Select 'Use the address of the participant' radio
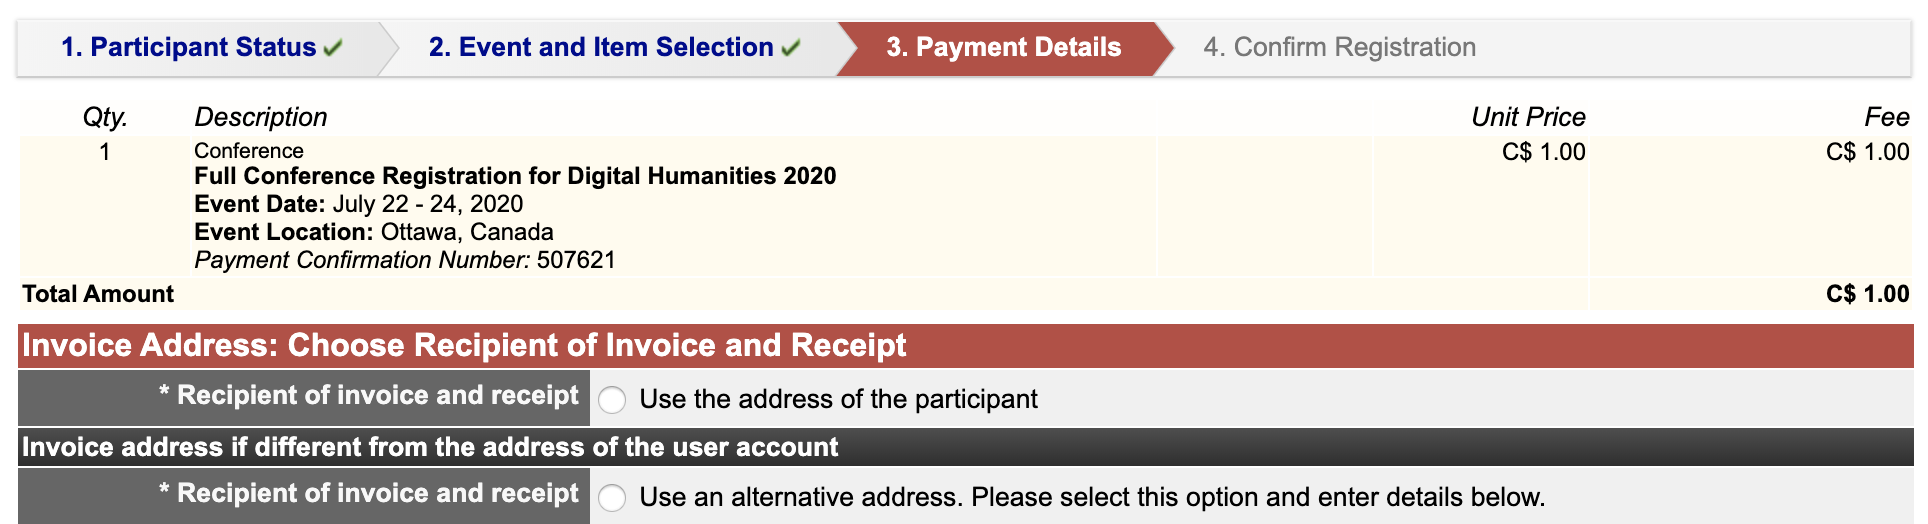The height and width of the screenshot is (524, 1928). pos(612,400)
